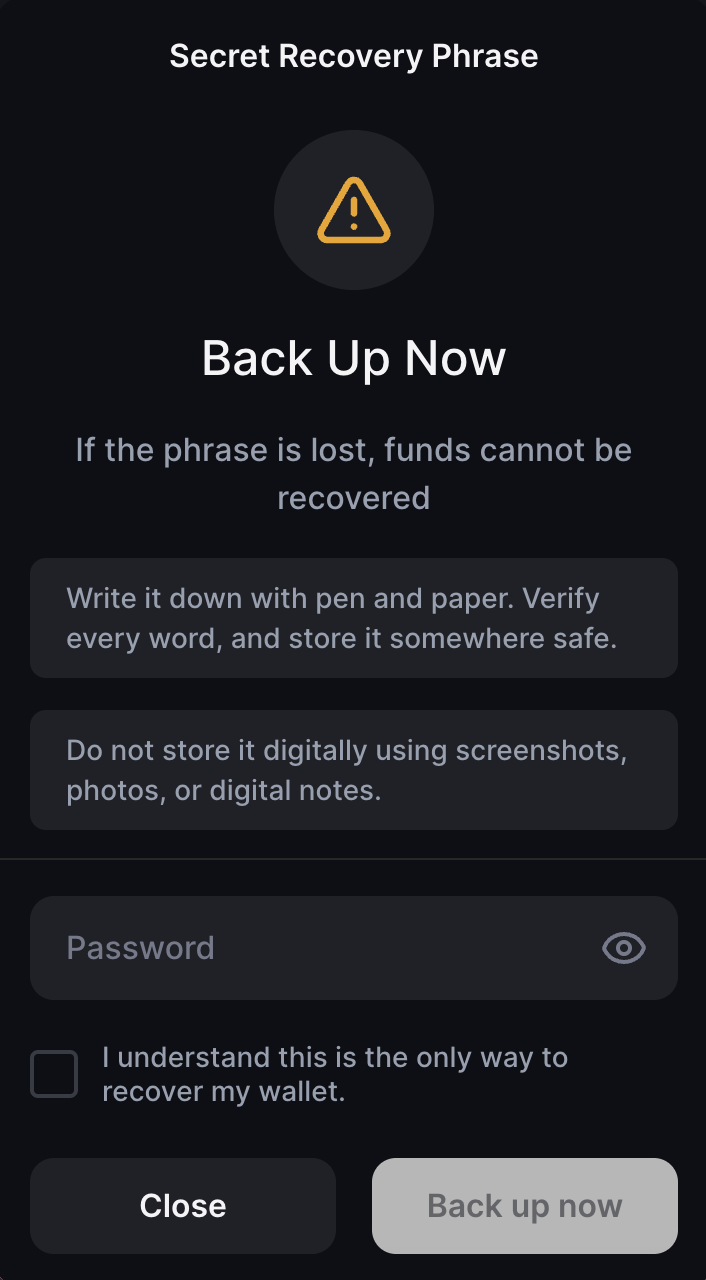
Task: Click the "Back up now" button
Action: click(525, 1206)
